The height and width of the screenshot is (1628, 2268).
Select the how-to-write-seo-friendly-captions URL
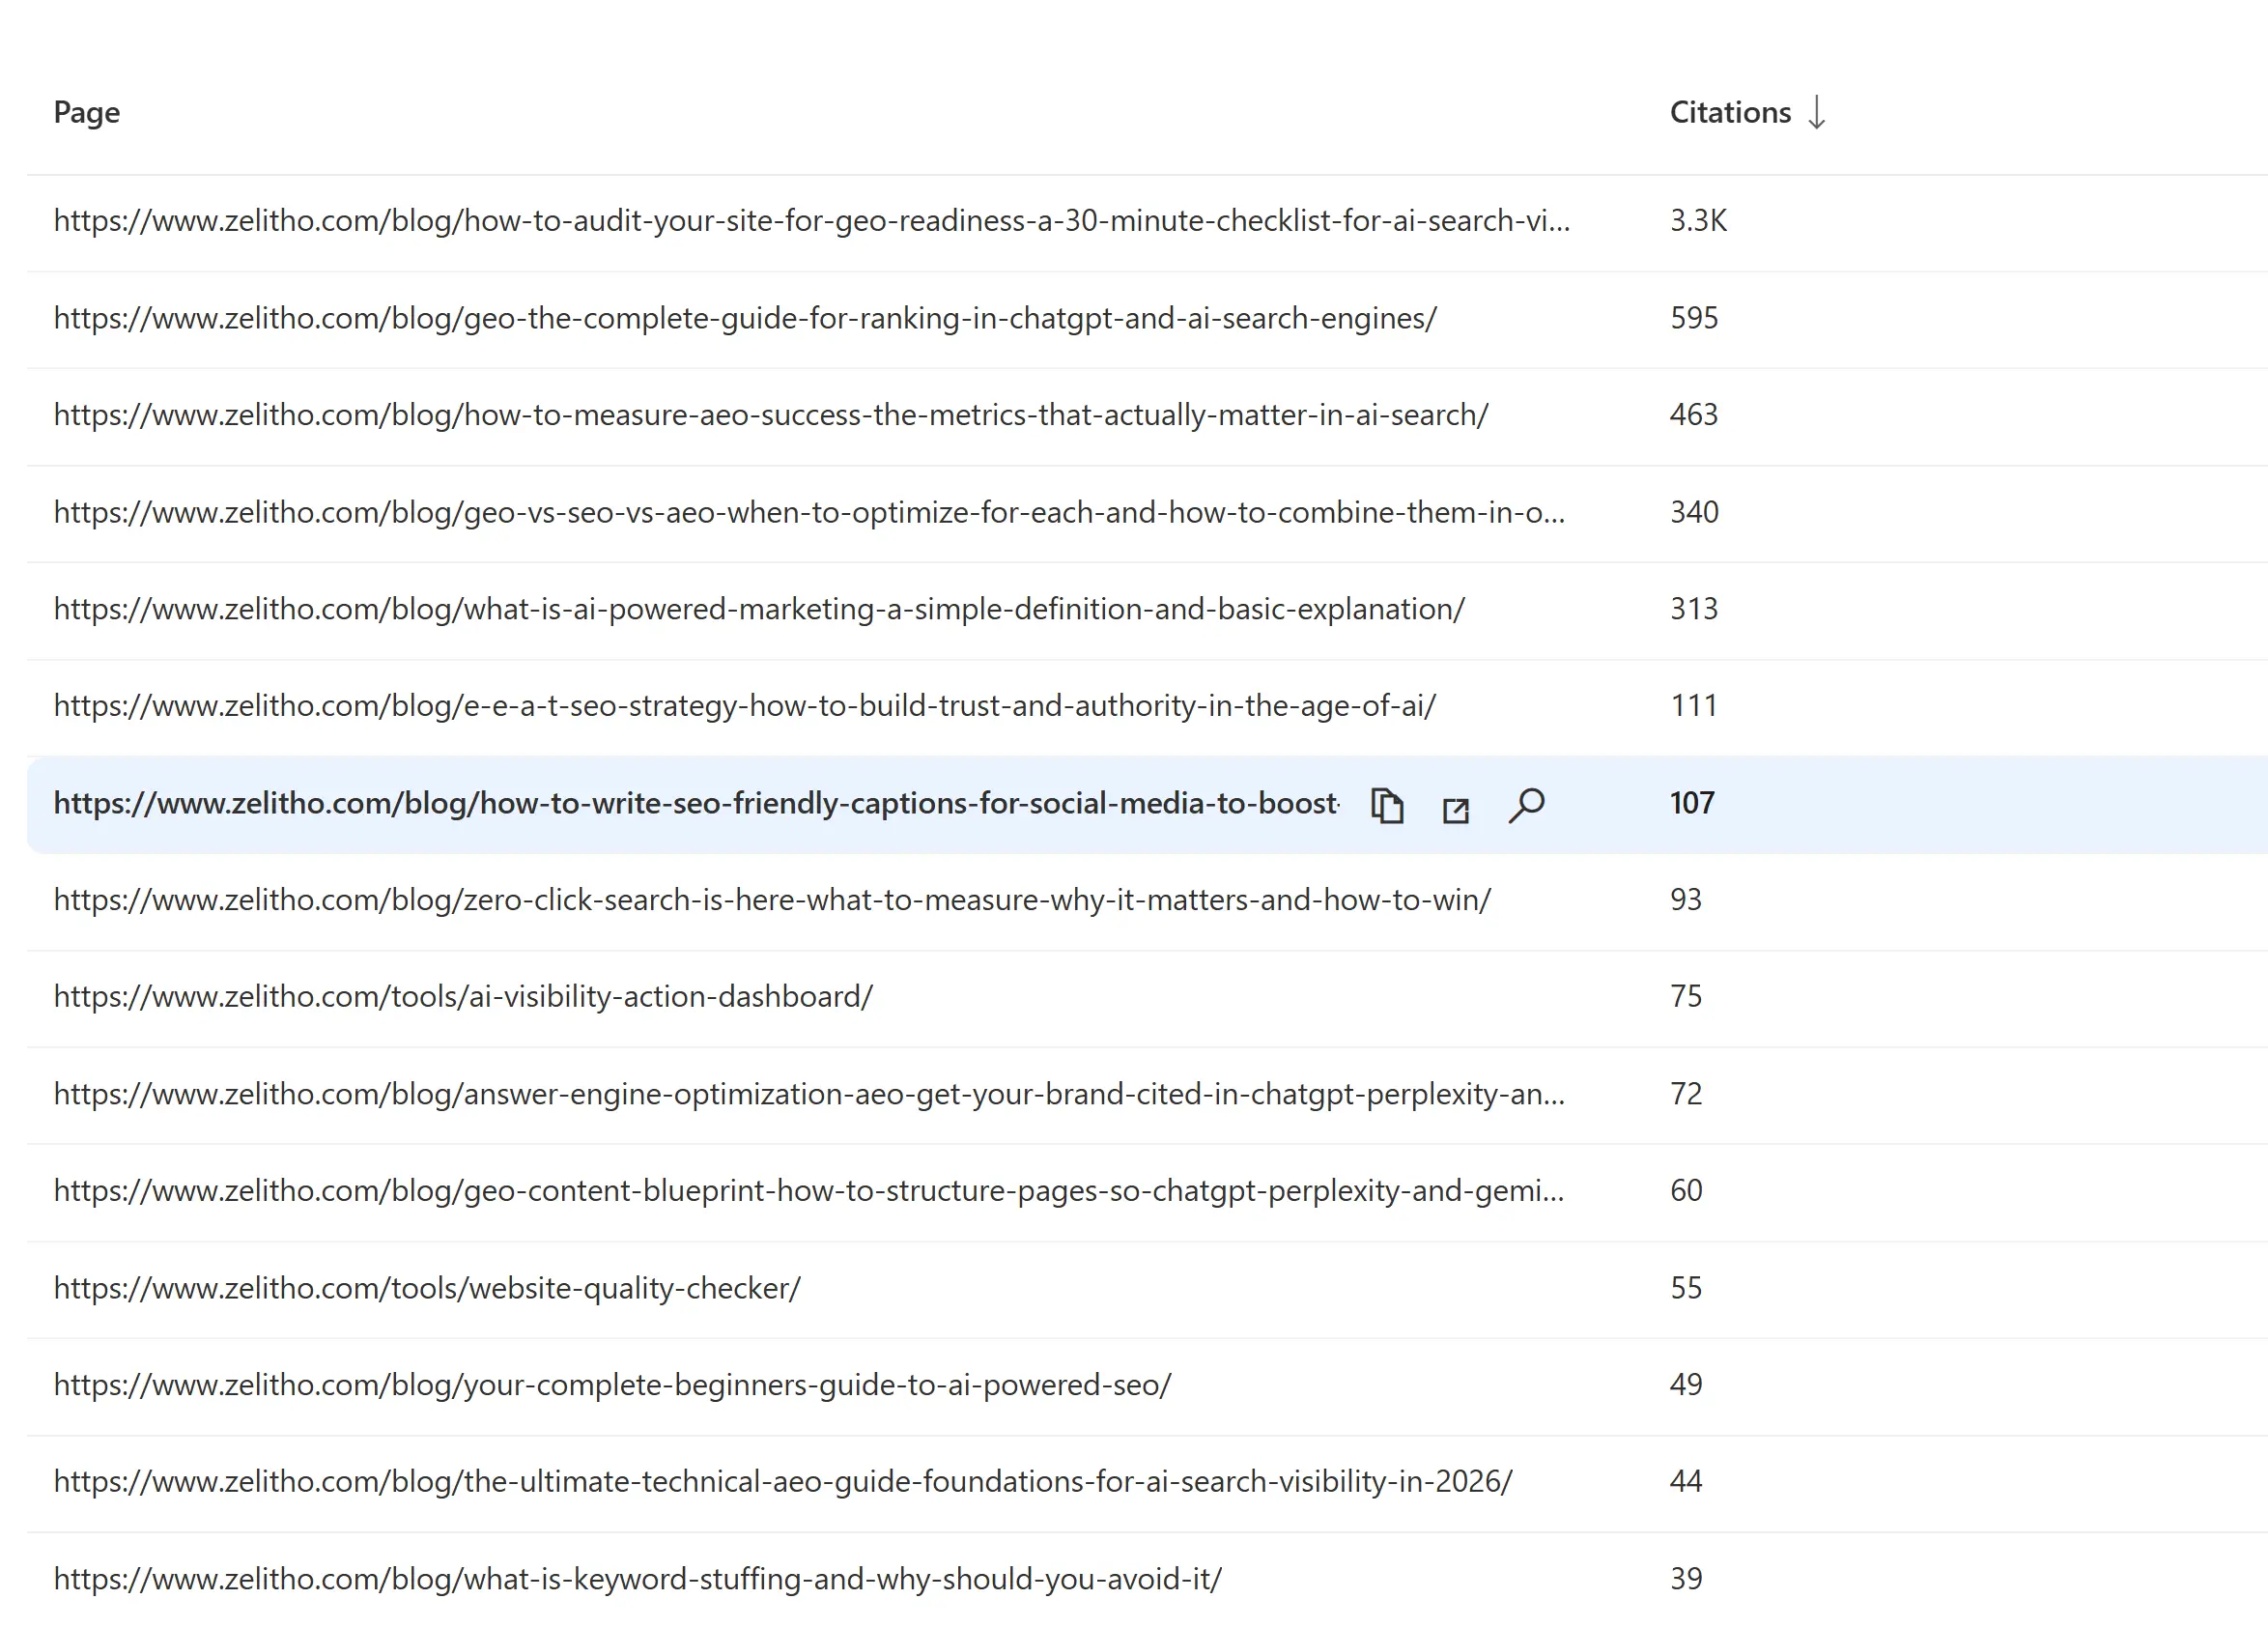696,803
